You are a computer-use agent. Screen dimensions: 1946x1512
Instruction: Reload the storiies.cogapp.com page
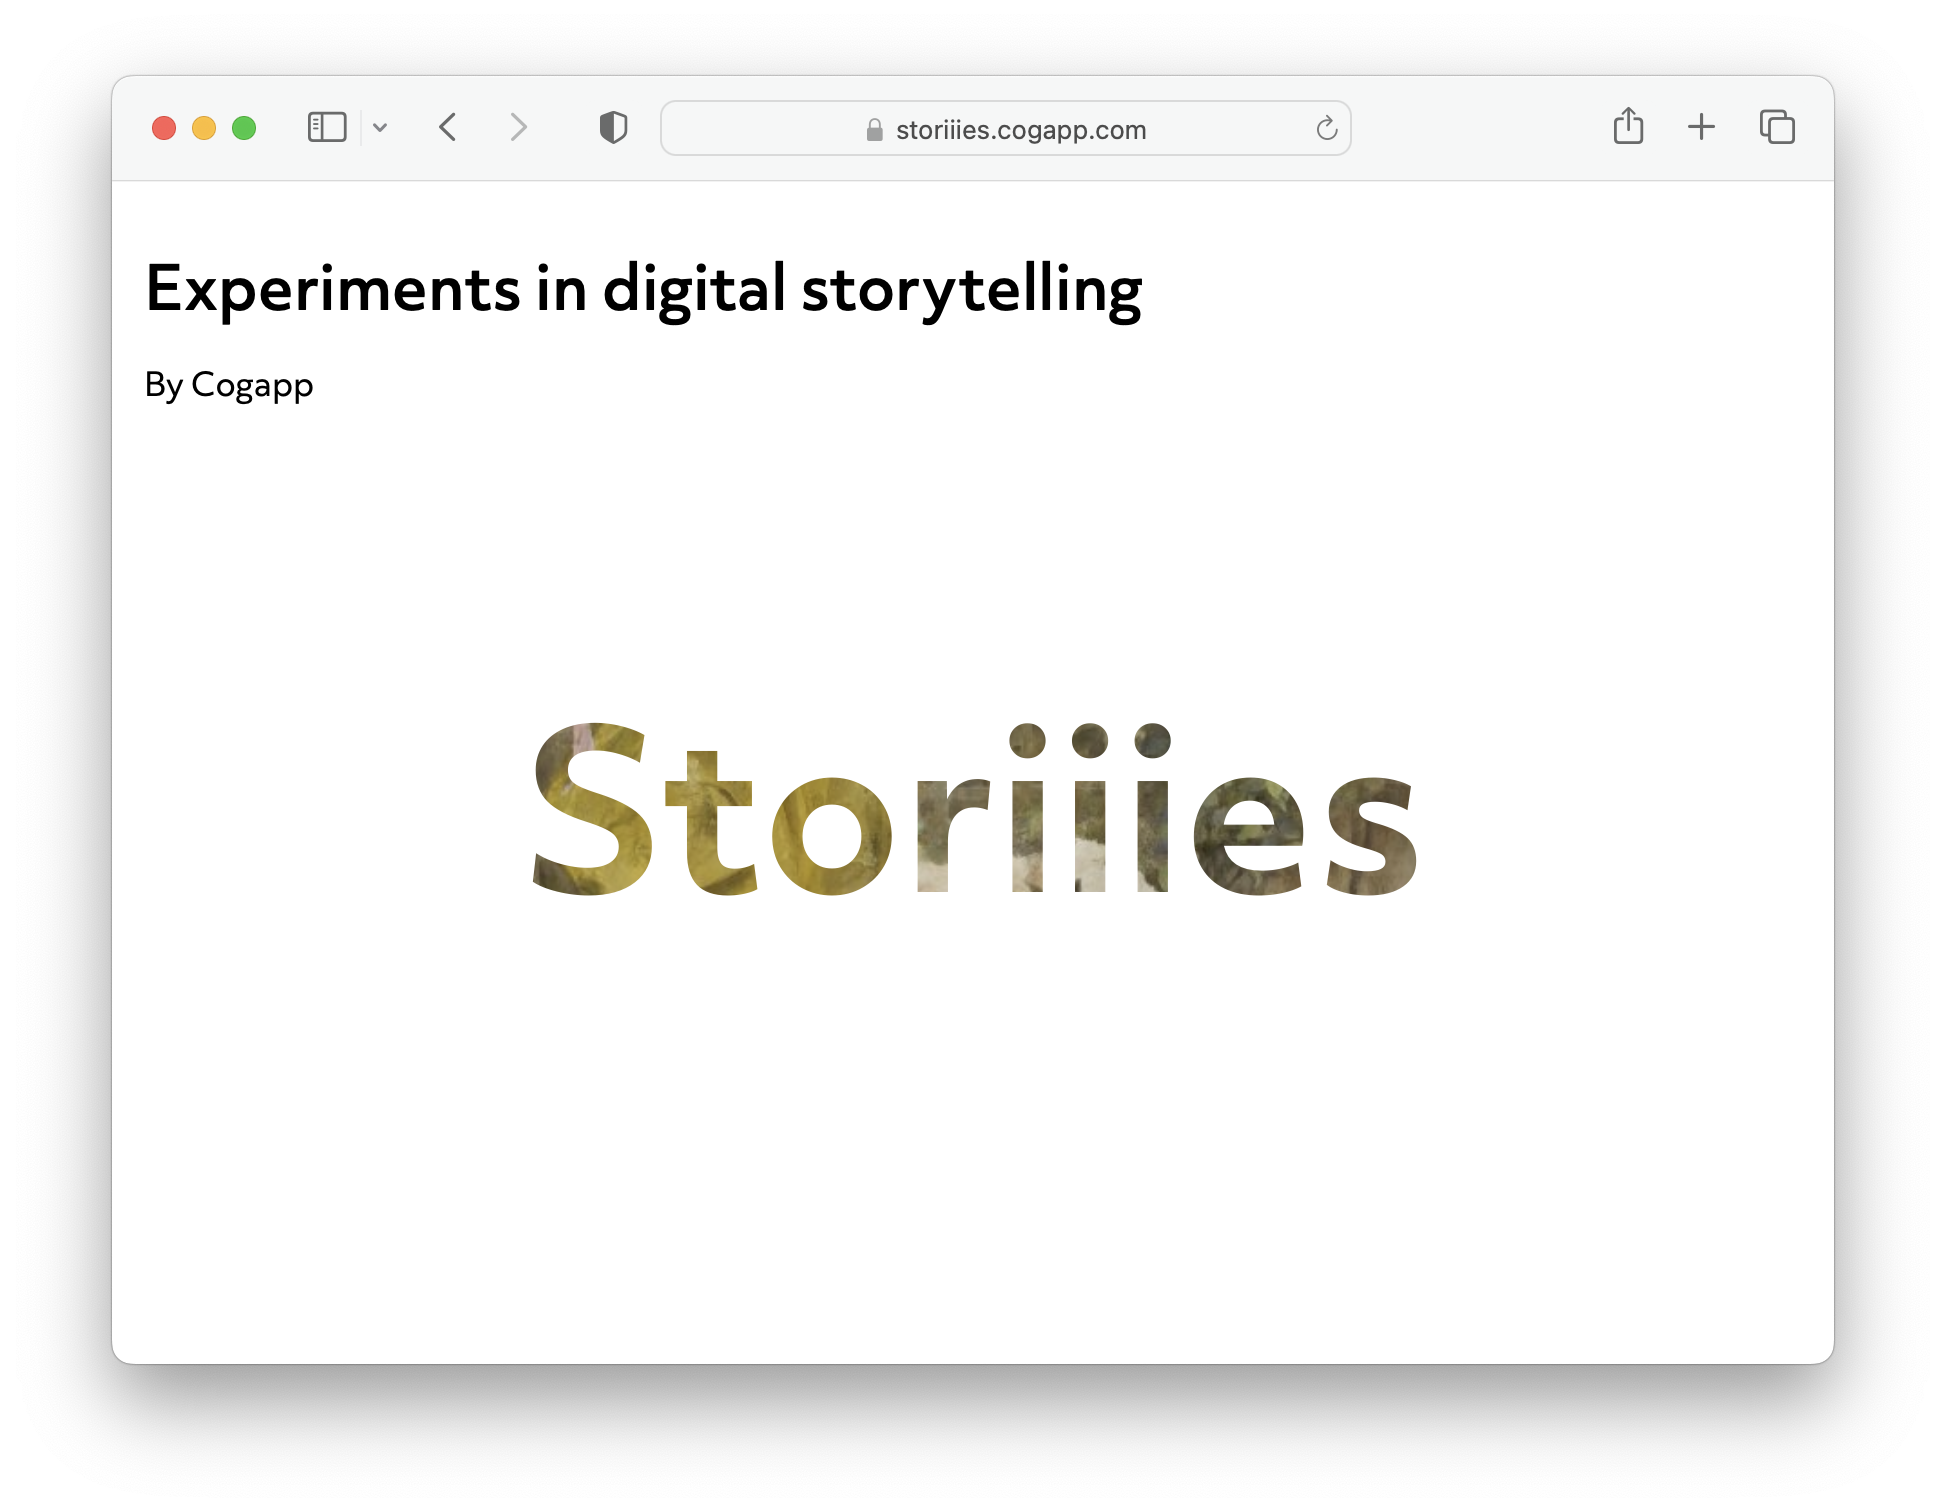(1326, 128)
